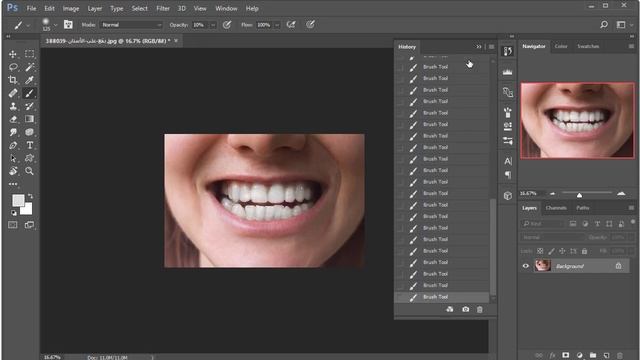Open the File menu
640x360 pixels.
coord(31,8)
